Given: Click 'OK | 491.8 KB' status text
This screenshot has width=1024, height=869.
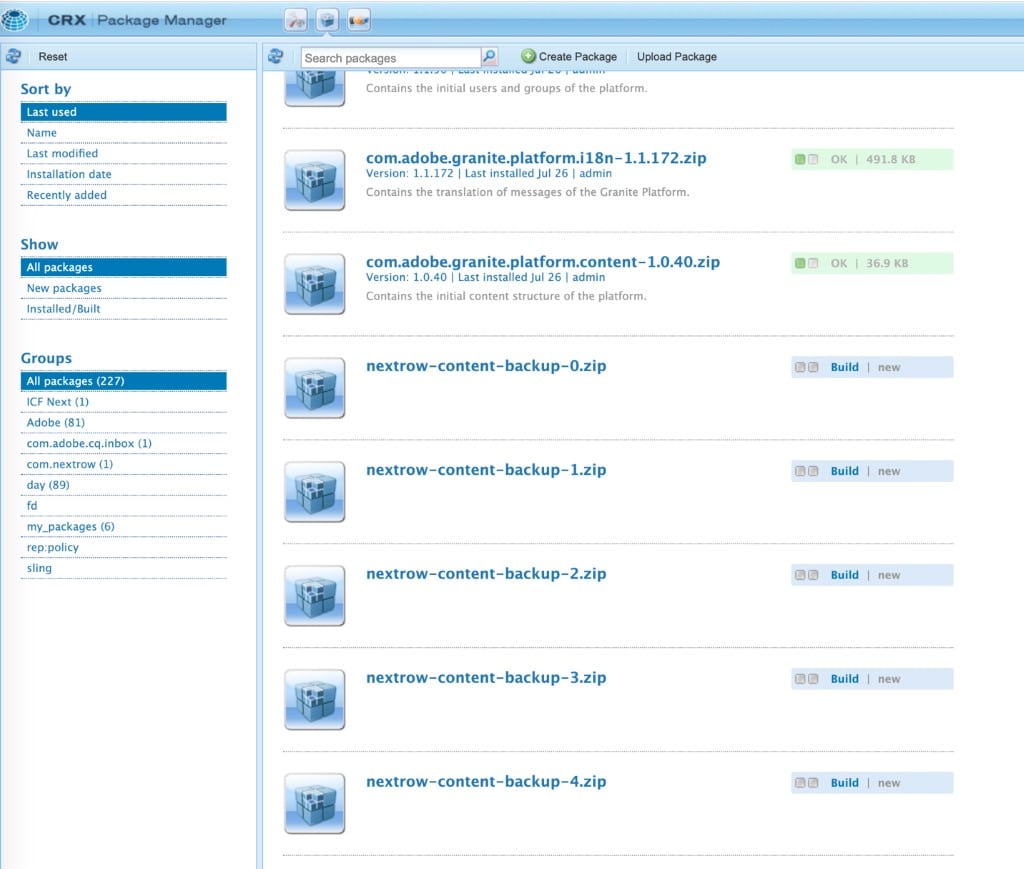Looking at the screenshot, I should pos(872,159).
